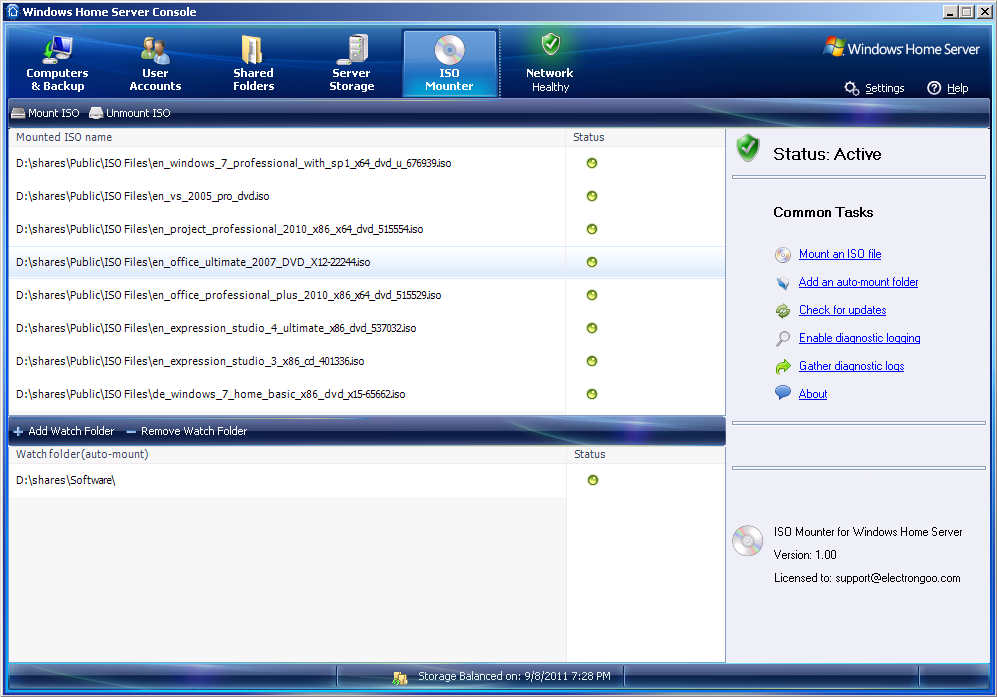
Task: Select the de_windows_7_home_basic ISO row
Action: pos(366,394)
